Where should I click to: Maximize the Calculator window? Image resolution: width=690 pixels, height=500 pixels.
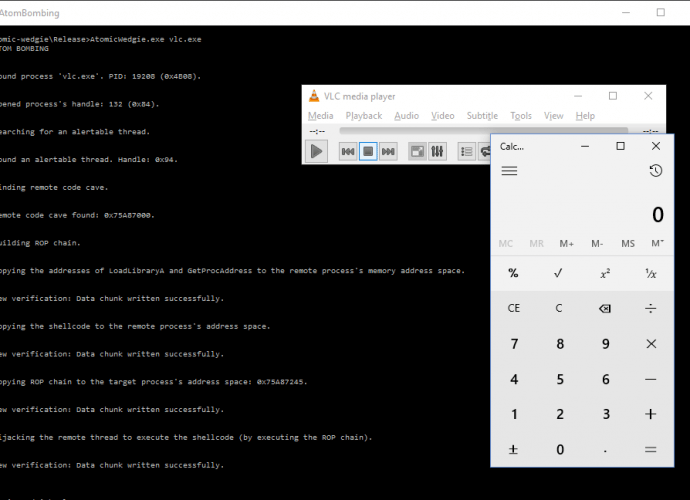tap(620, 146)
